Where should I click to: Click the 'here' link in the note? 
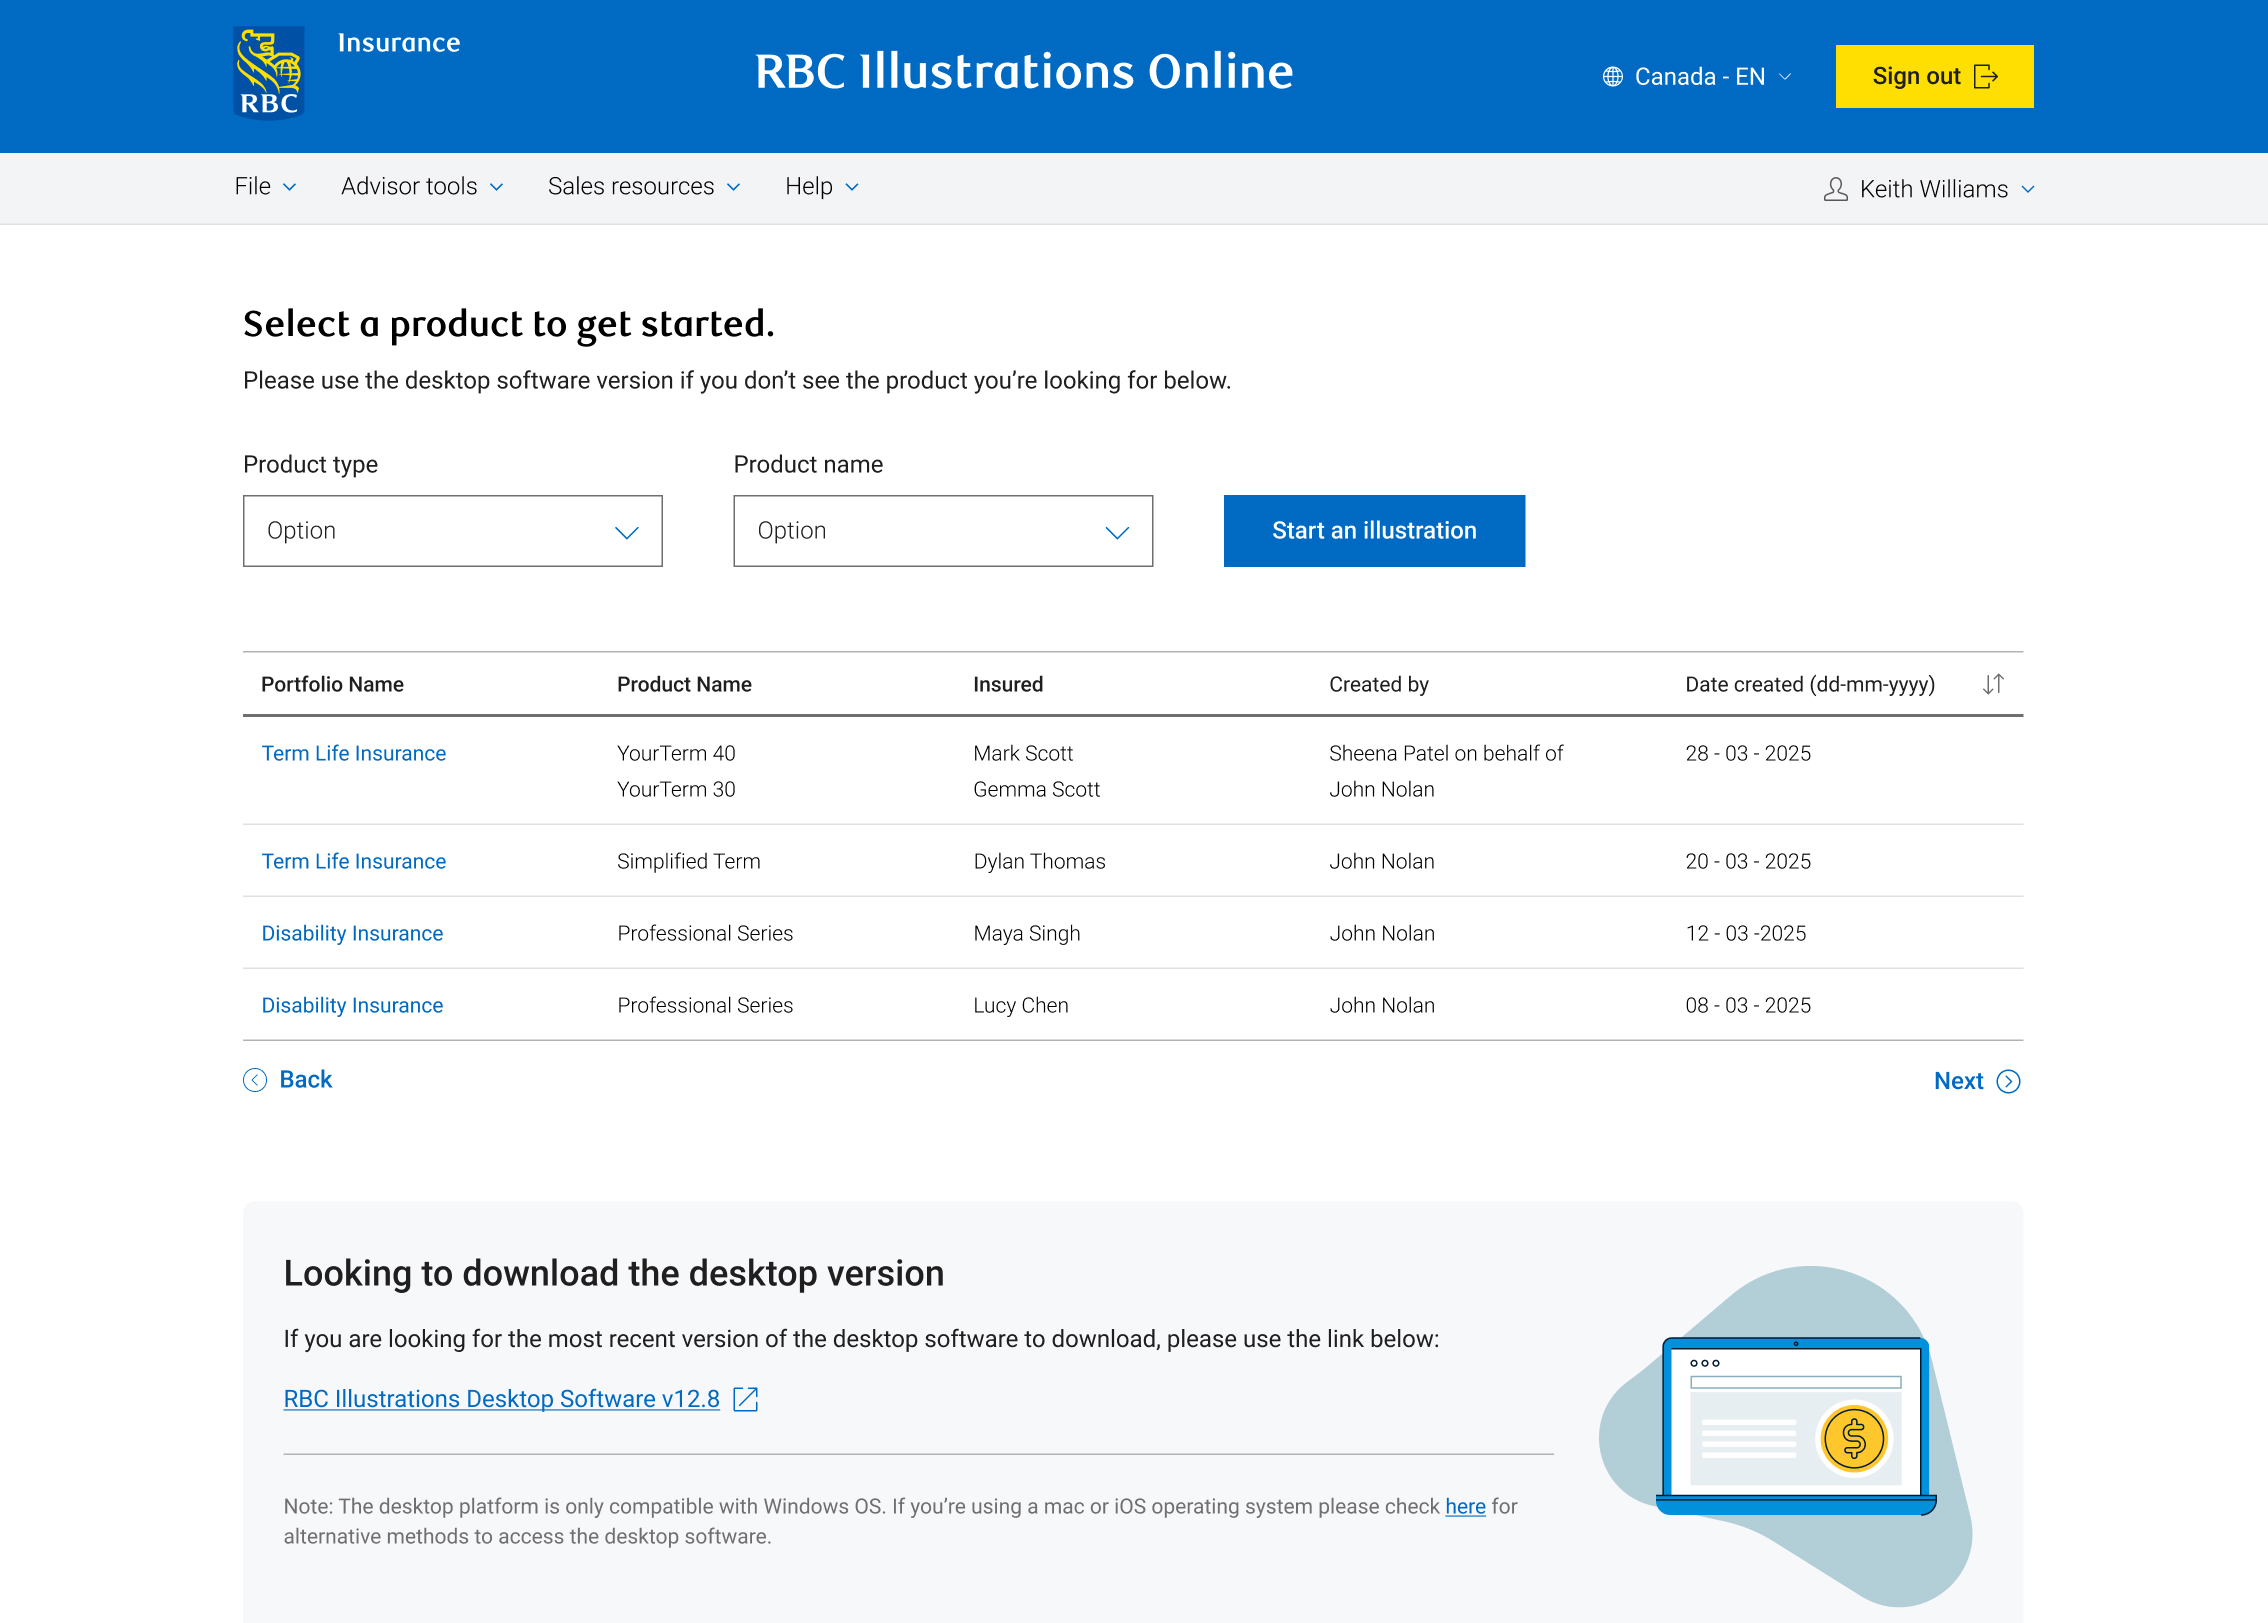point(1464,1506)
